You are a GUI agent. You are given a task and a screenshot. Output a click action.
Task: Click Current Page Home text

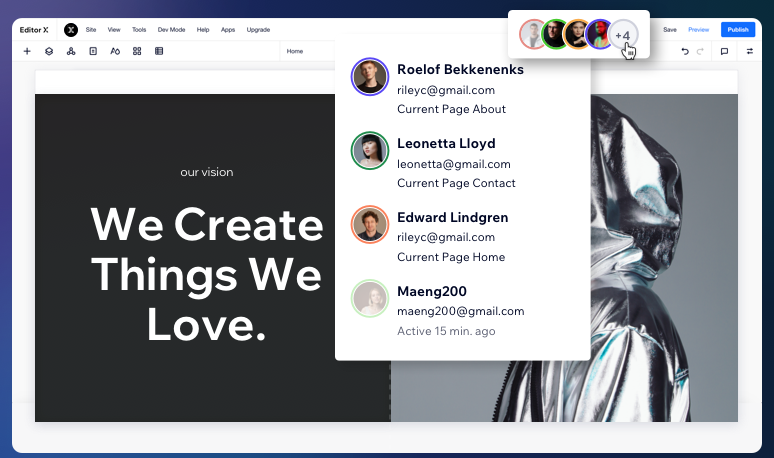[x=451, y=257]
